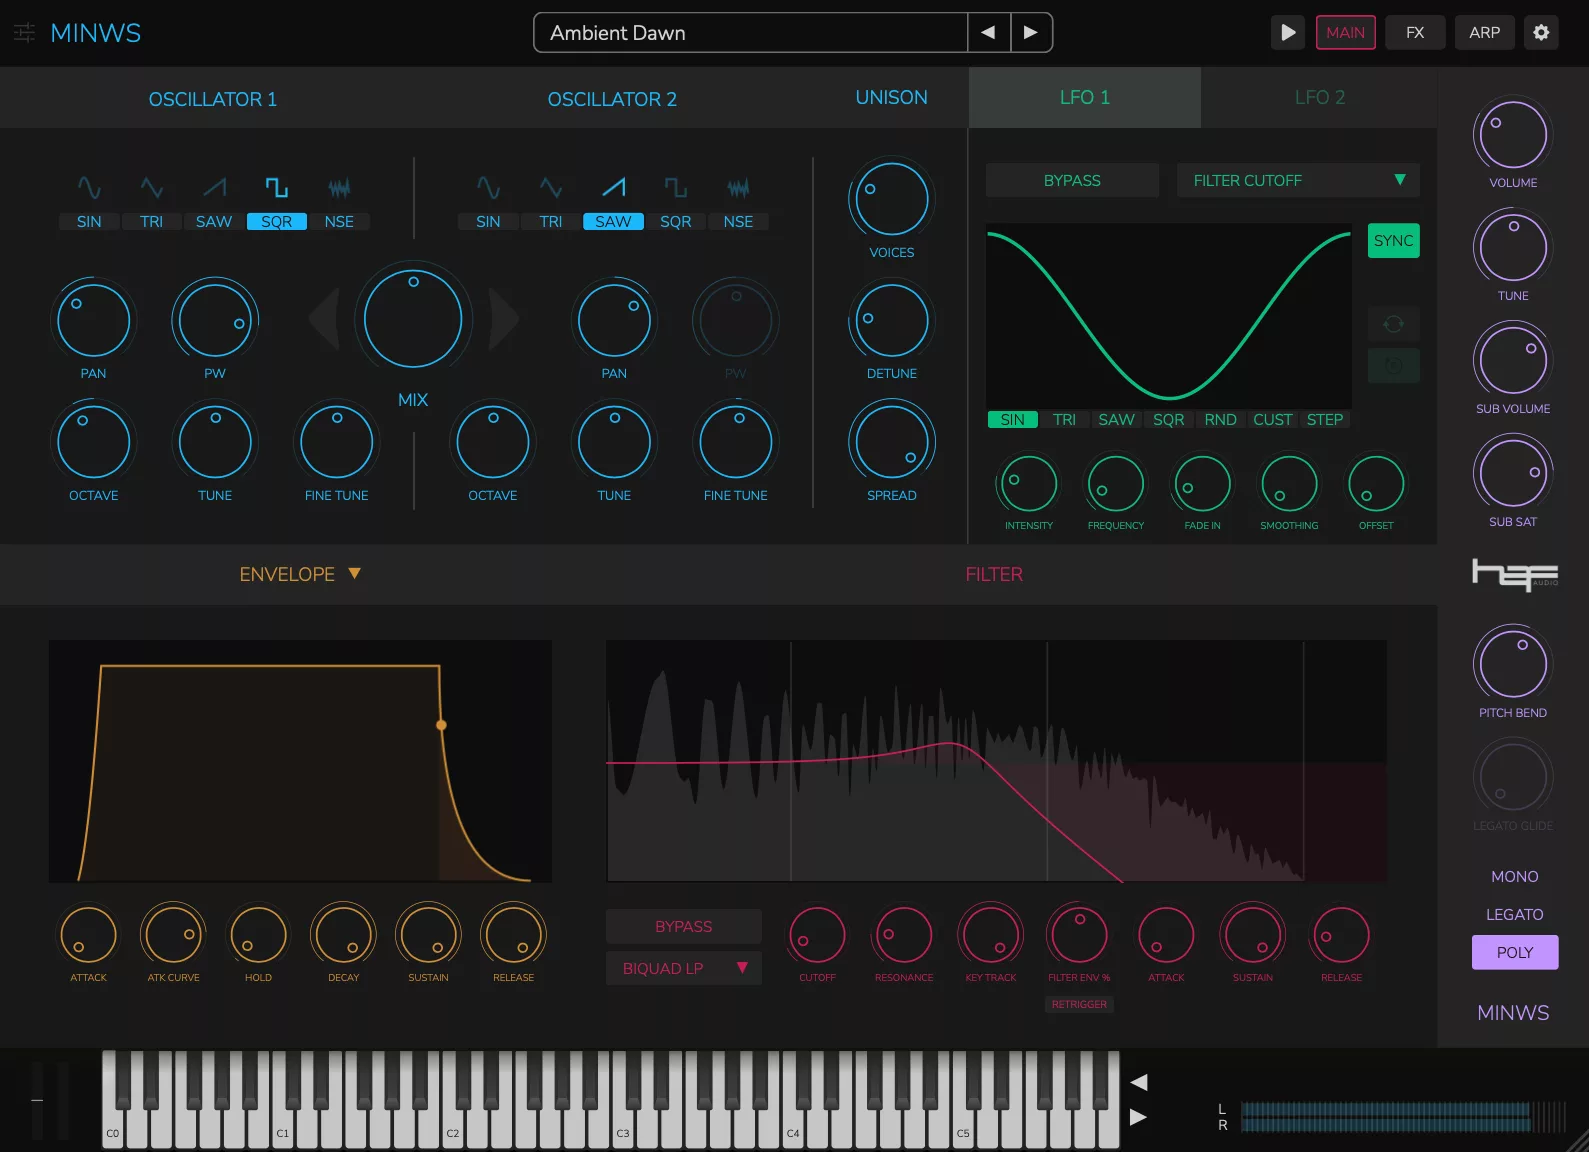Toggle filter RETRIGGER option
This screenshot has width=1589, height=1152.
[x=1079, y=1004]
